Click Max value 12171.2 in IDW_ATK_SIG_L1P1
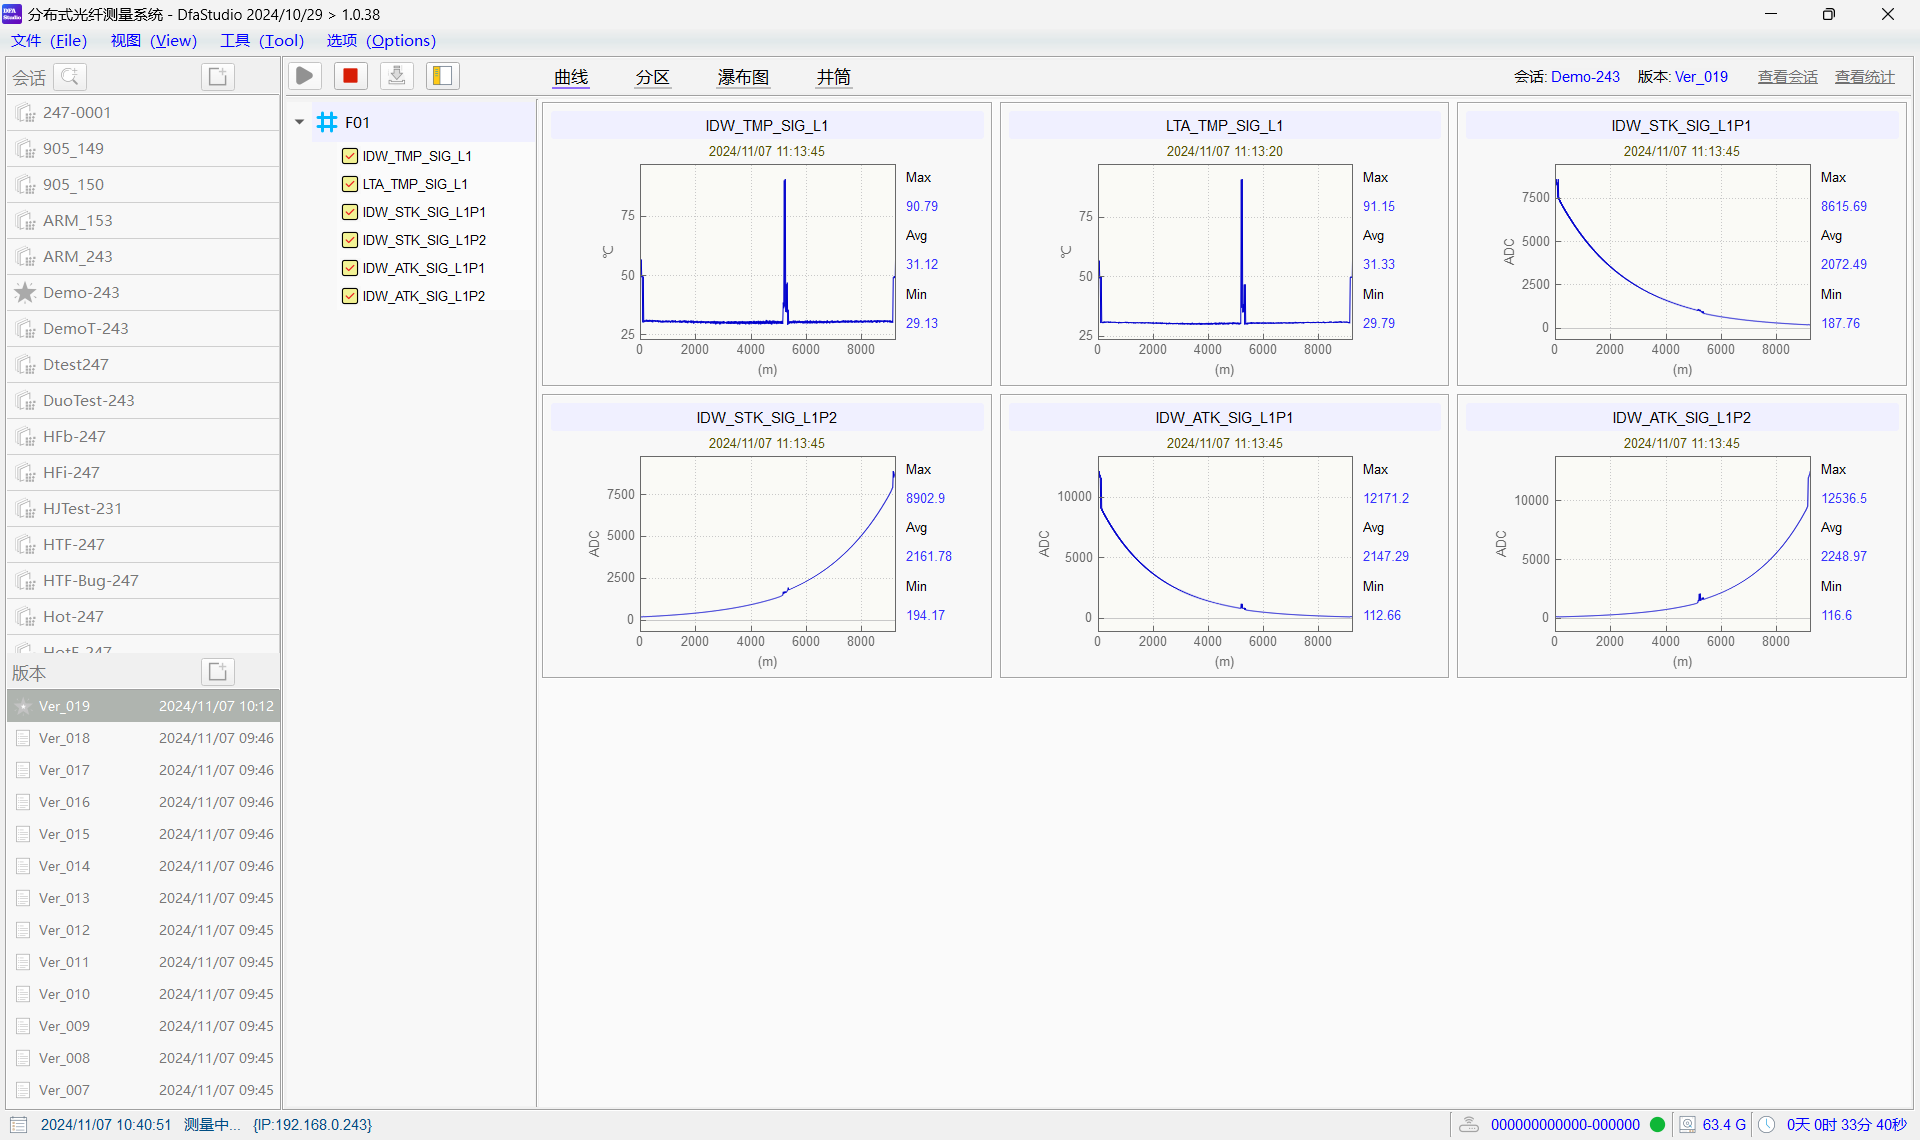This screenshot has height=1140, width=1920. click(1386, 498)
